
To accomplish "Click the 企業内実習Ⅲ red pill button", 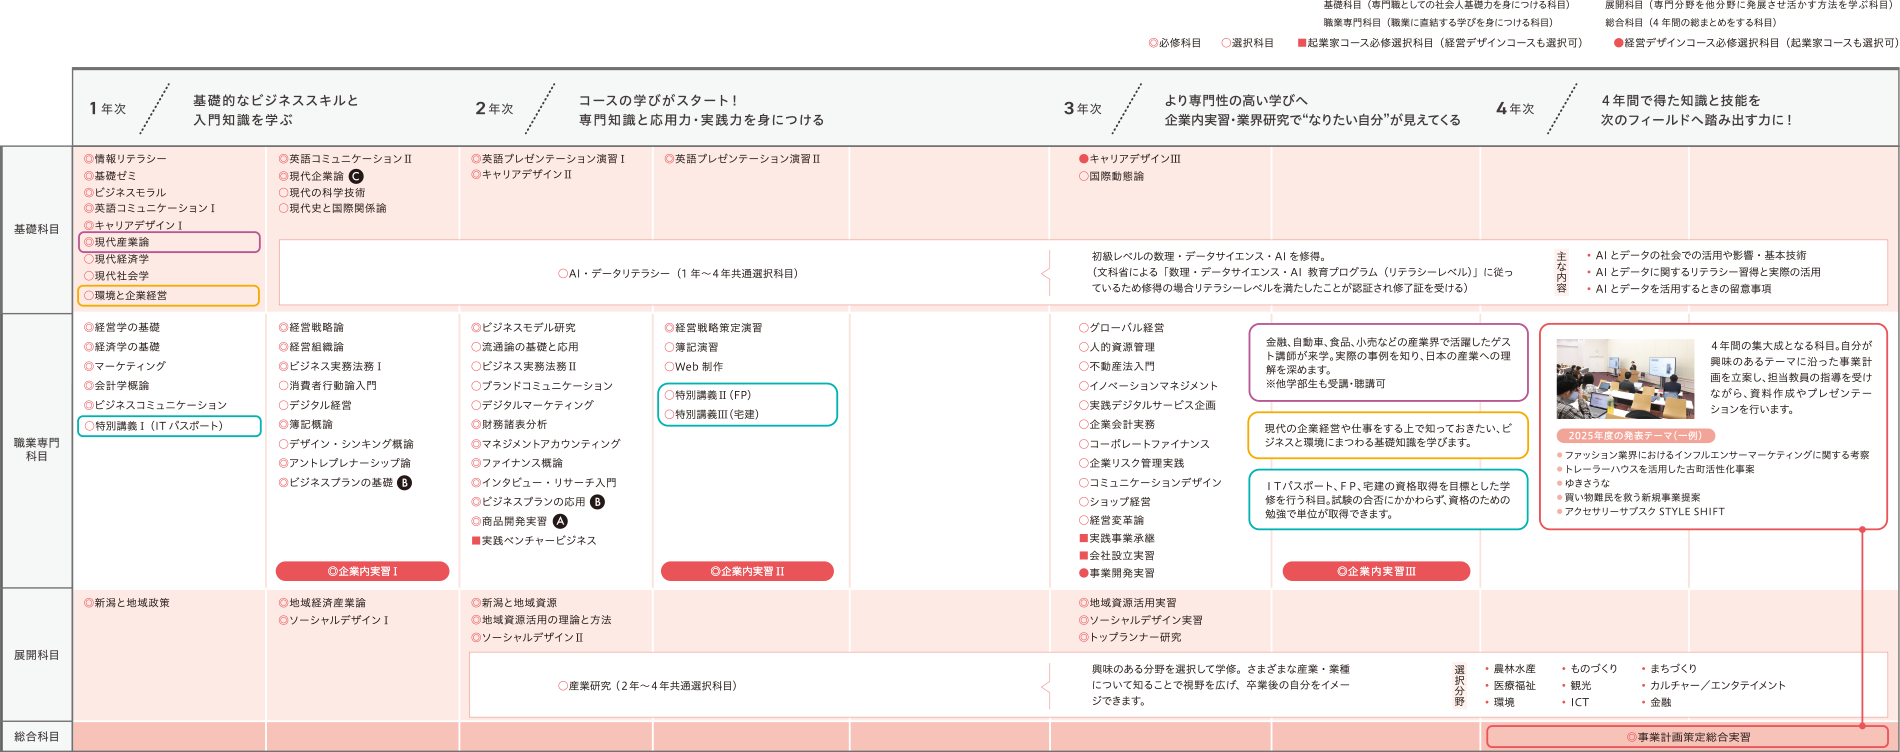I will coord(1376,571).
